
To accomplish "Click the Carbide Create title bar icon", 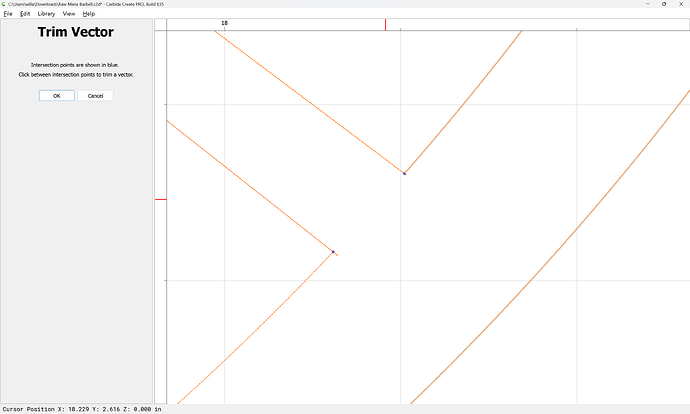I will 4,4.
